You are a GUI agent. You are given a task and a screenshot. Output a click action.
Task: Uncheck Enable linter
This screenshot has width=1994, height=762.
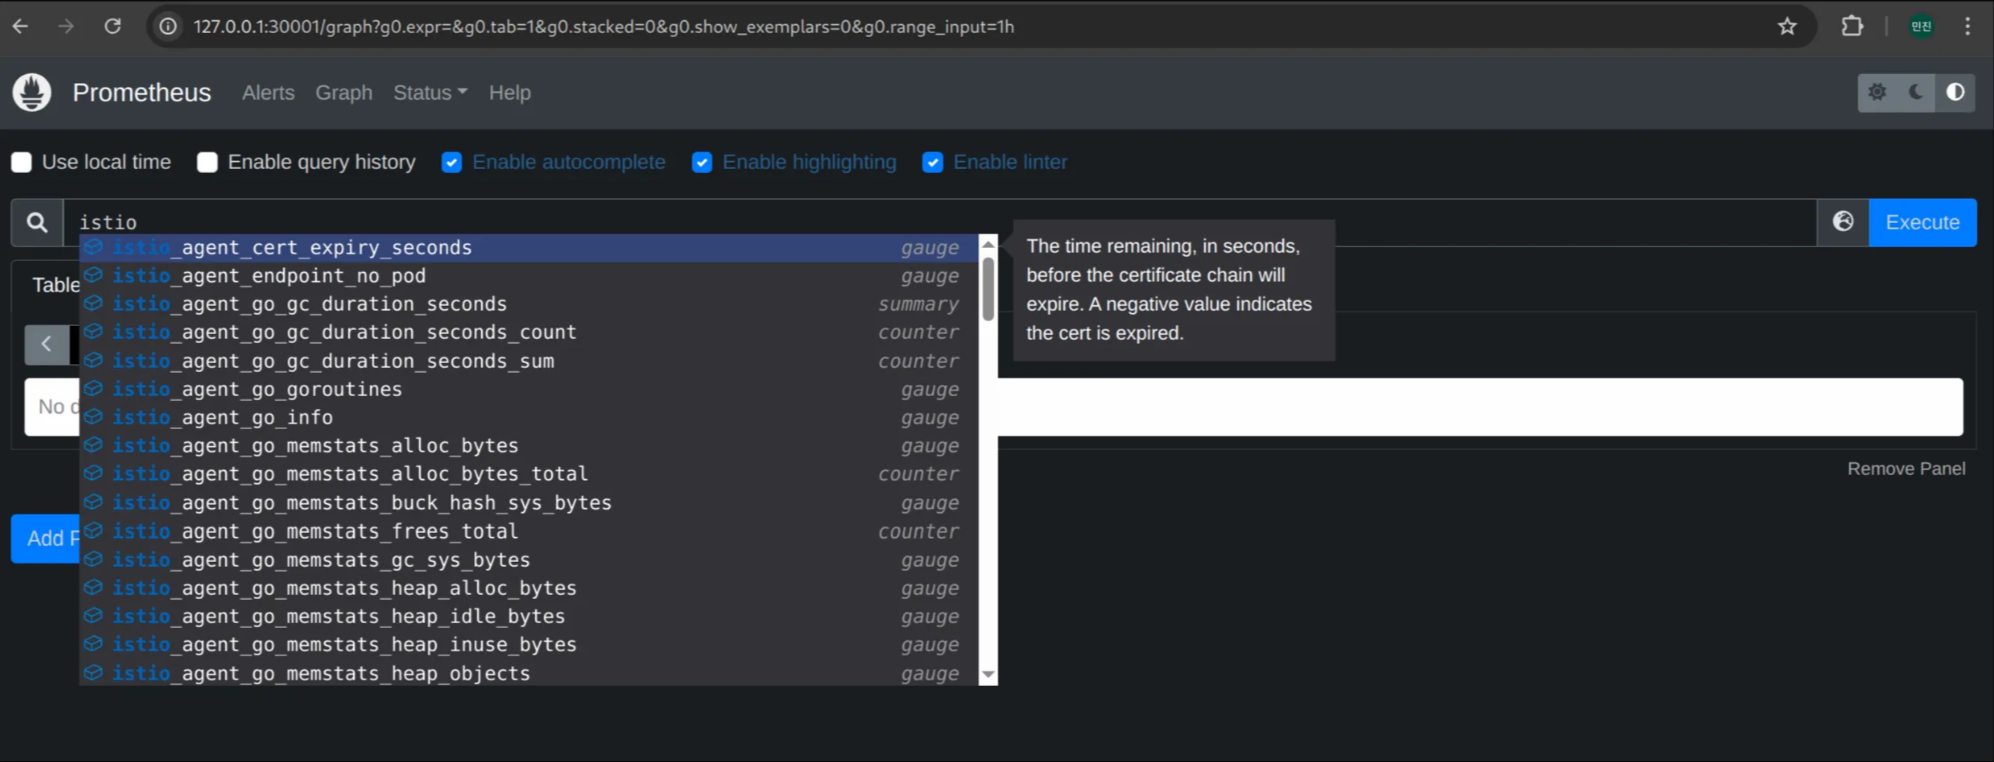(x=933, y=162)
